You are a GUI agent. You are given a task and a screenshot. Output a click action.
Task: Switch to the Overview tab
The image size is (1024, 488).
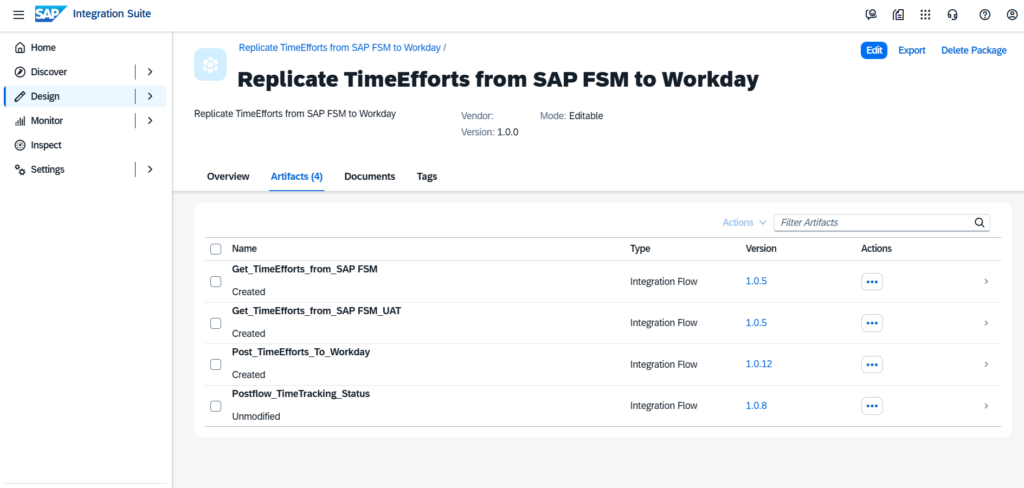[228, 176]
